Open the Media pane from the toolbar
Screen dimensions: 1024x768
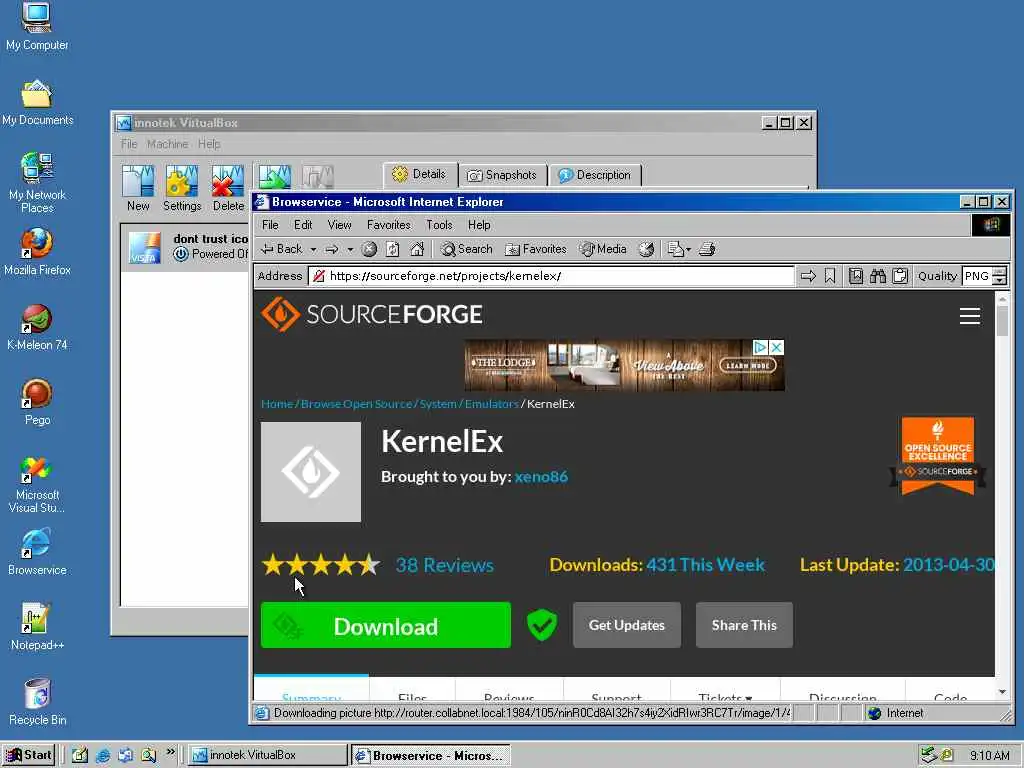pyautogui.click(x=603, y=249)
